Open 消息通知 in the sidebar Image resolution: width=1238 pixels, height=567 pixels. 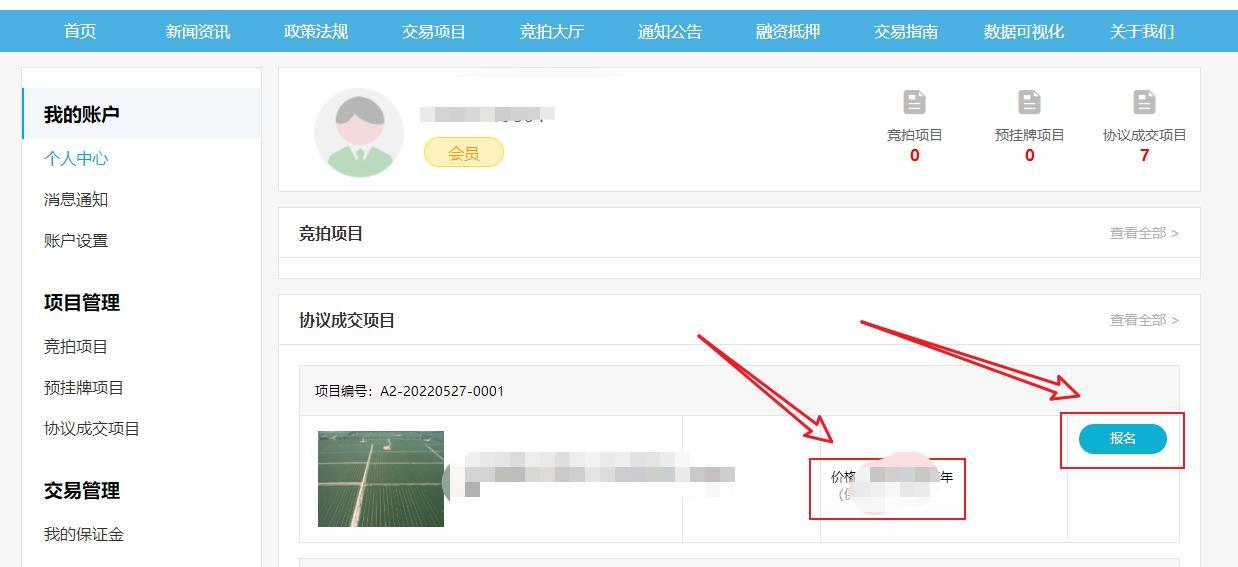coord(76,199)
